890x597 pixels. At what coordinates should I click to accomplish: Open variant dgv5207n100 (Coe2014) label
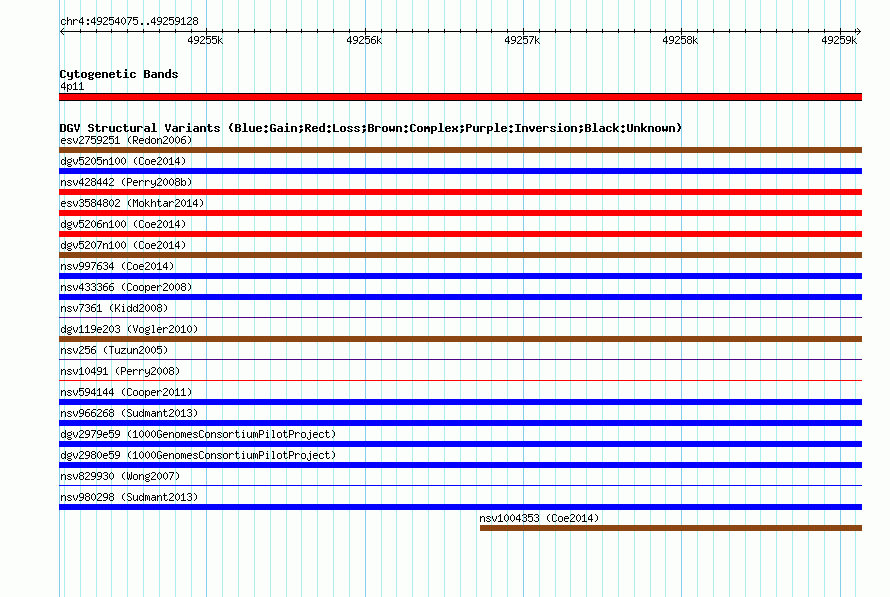coord(123,245)
